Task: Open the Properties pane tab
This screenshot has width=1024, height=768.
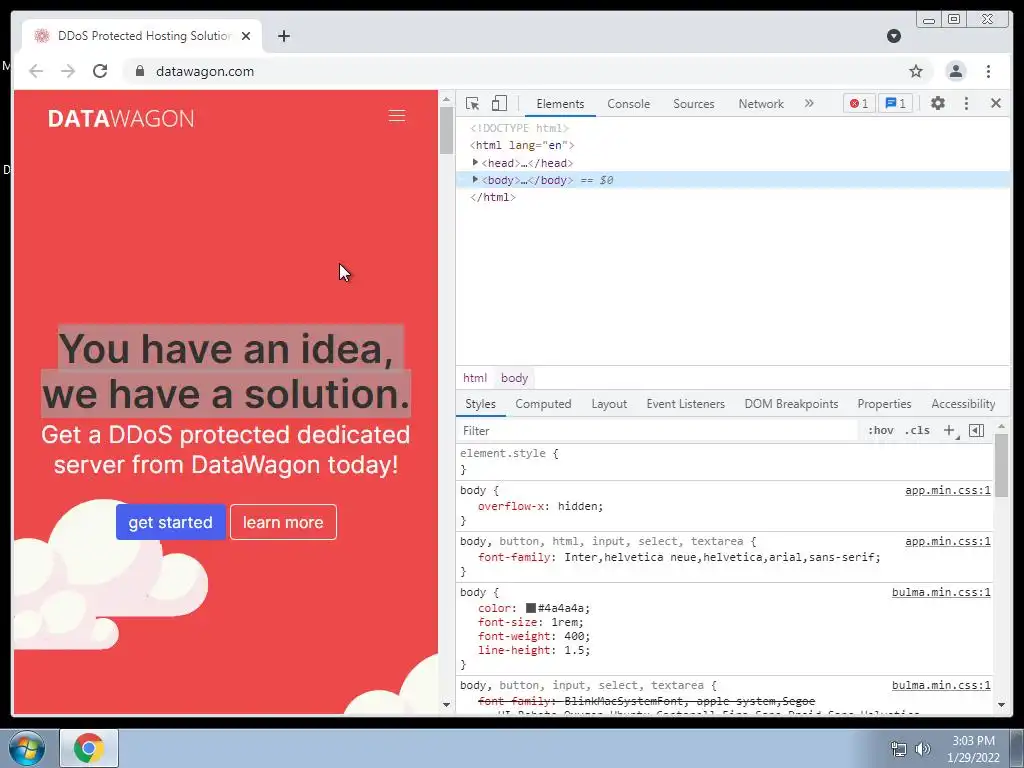Action: [884, 404]
